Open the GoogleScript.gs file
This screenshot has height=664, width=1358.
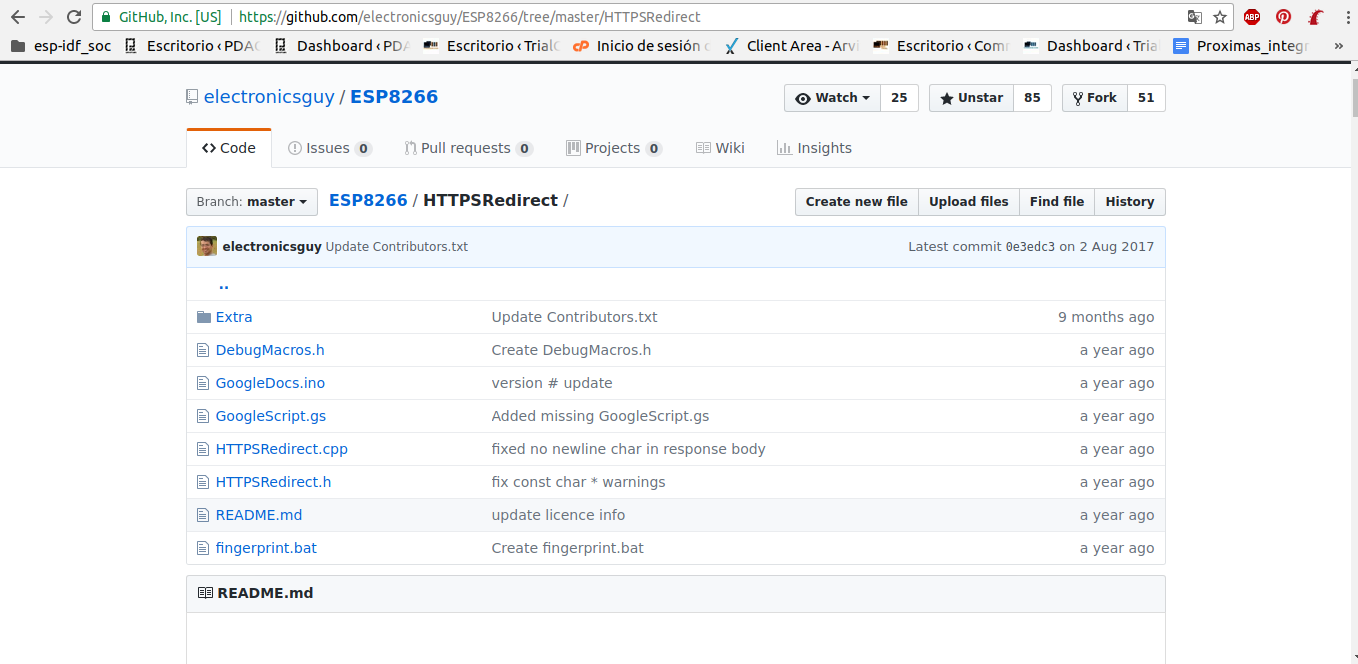[x=271, y=416]
